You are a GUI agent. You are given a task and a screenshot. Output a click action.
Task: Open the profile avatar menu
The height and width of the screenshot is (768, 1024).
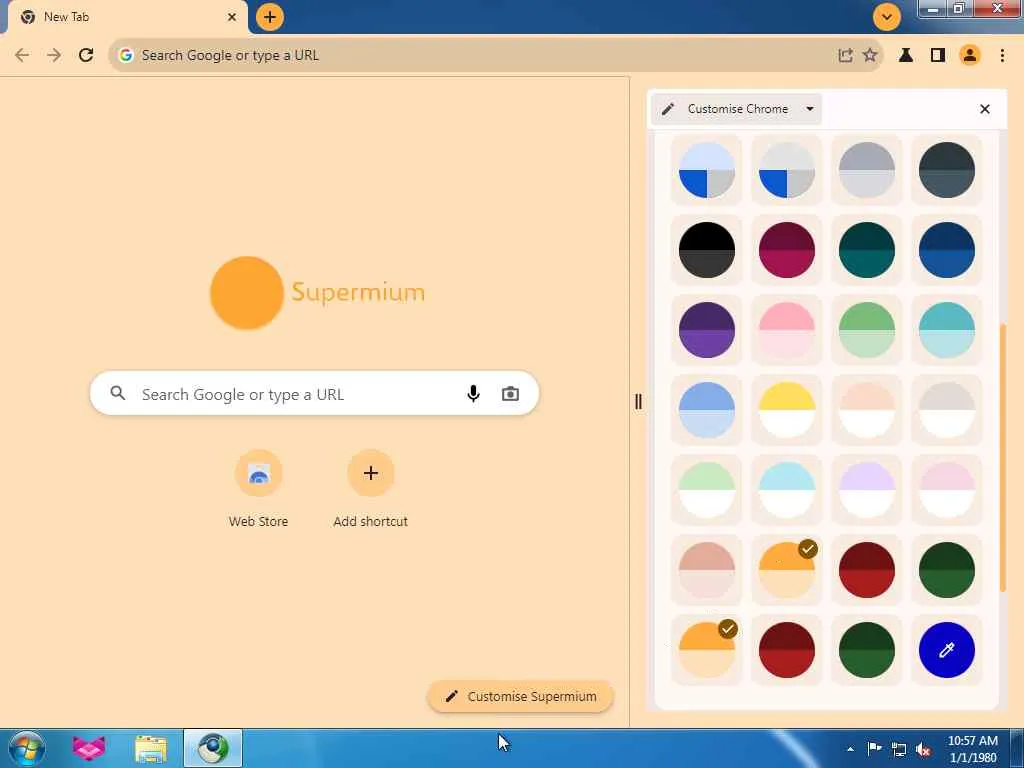coord(970,56)
